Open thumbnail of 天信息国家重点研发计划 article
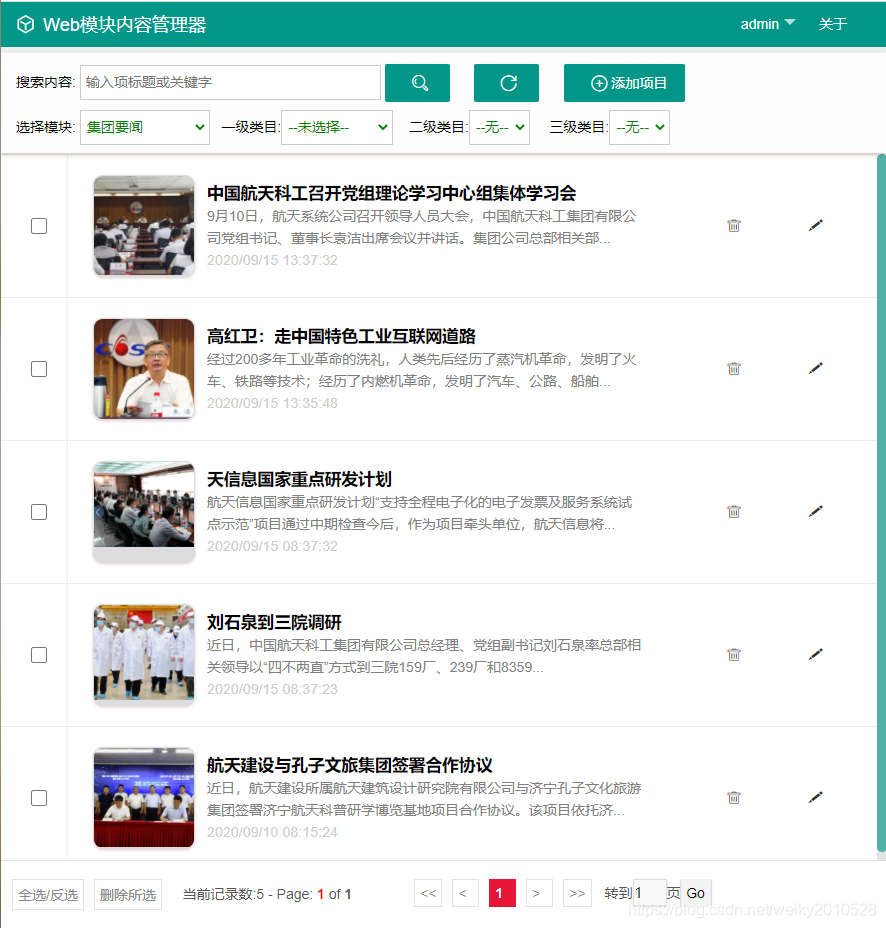Image resolution: width=886 pixels, height=928 pixels. pyautogui.click(x=144, y=511)
